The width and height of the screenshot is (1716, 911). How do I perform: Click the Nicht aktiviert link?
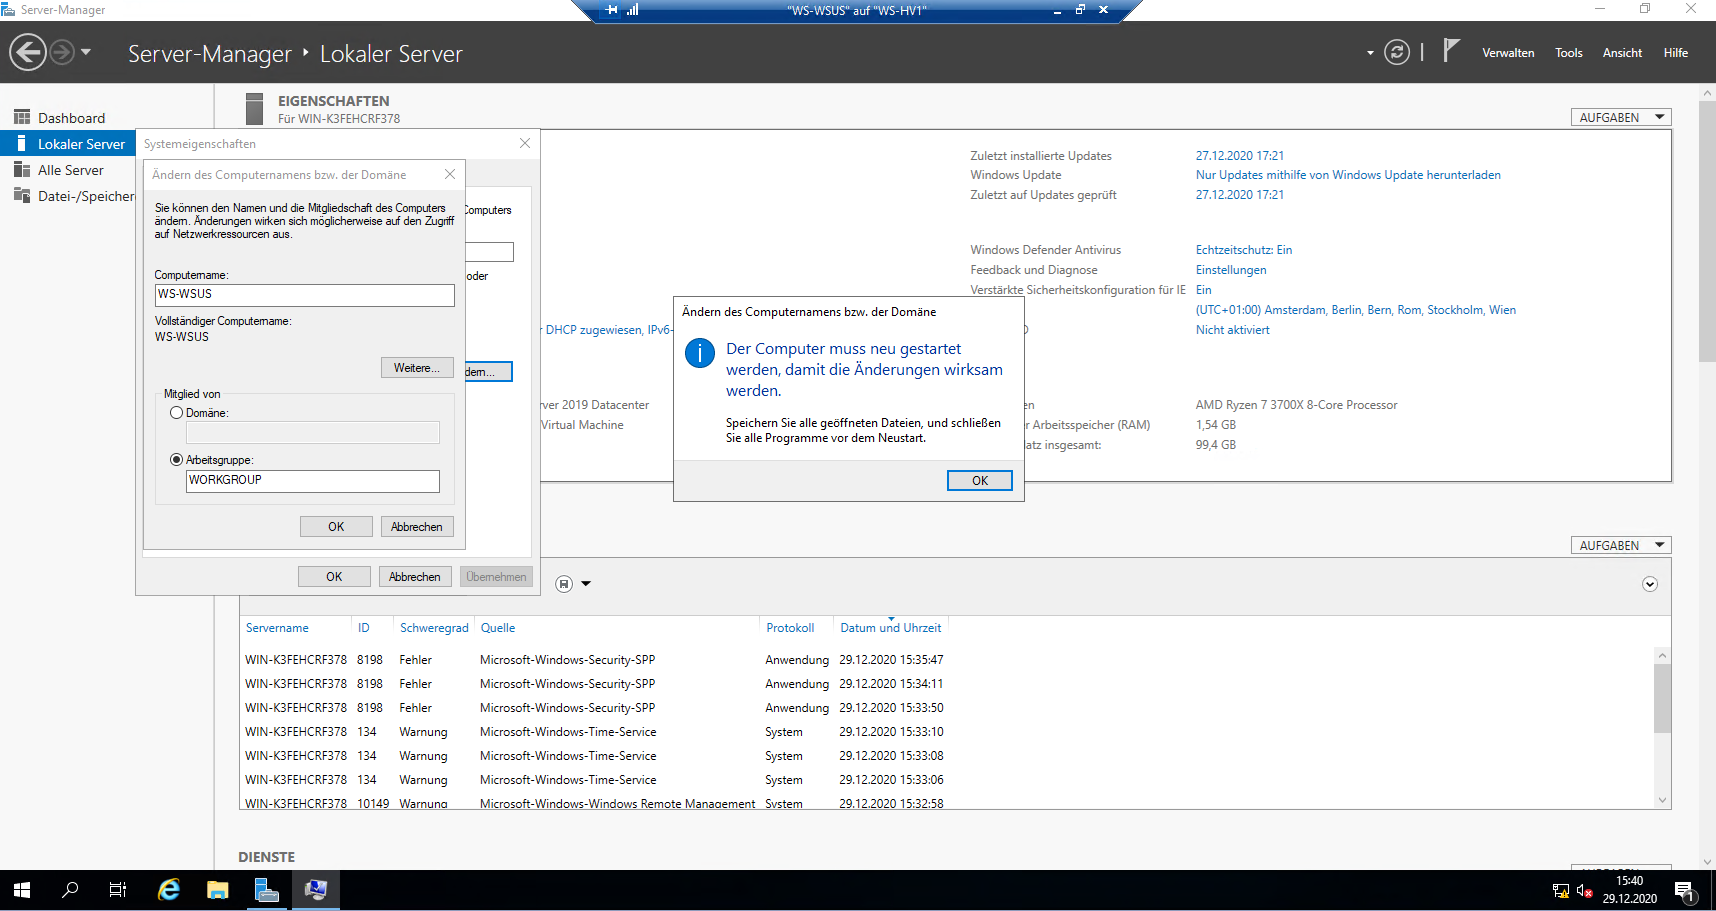[x=1233, y=330]
